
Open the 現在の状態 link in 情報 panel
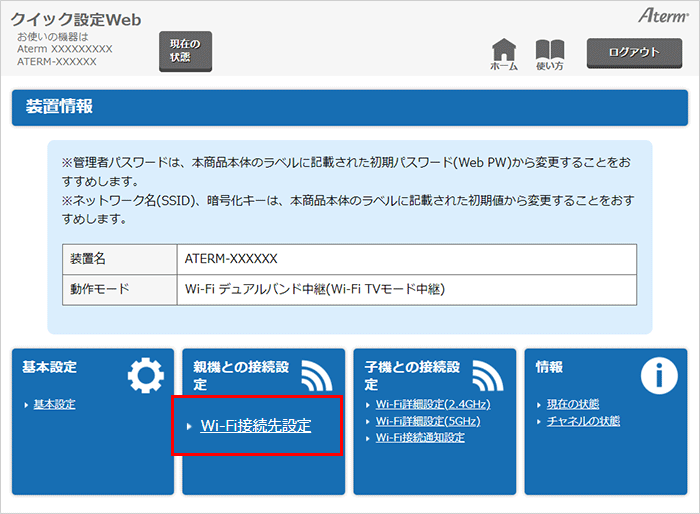pos(572,404)
